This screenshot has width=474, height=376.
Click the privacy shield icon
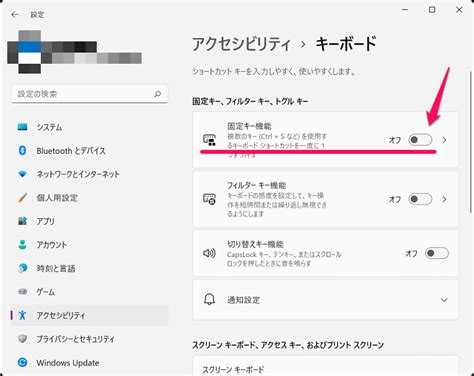click(22, 339)
